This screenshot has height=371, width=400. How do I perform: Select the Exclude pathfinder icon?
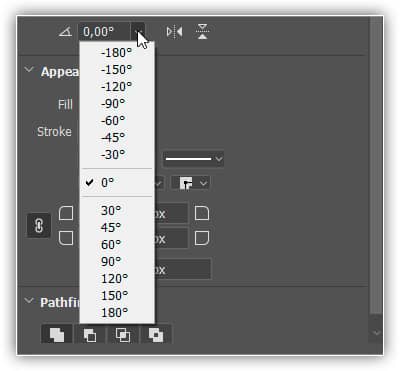point(156,334)
